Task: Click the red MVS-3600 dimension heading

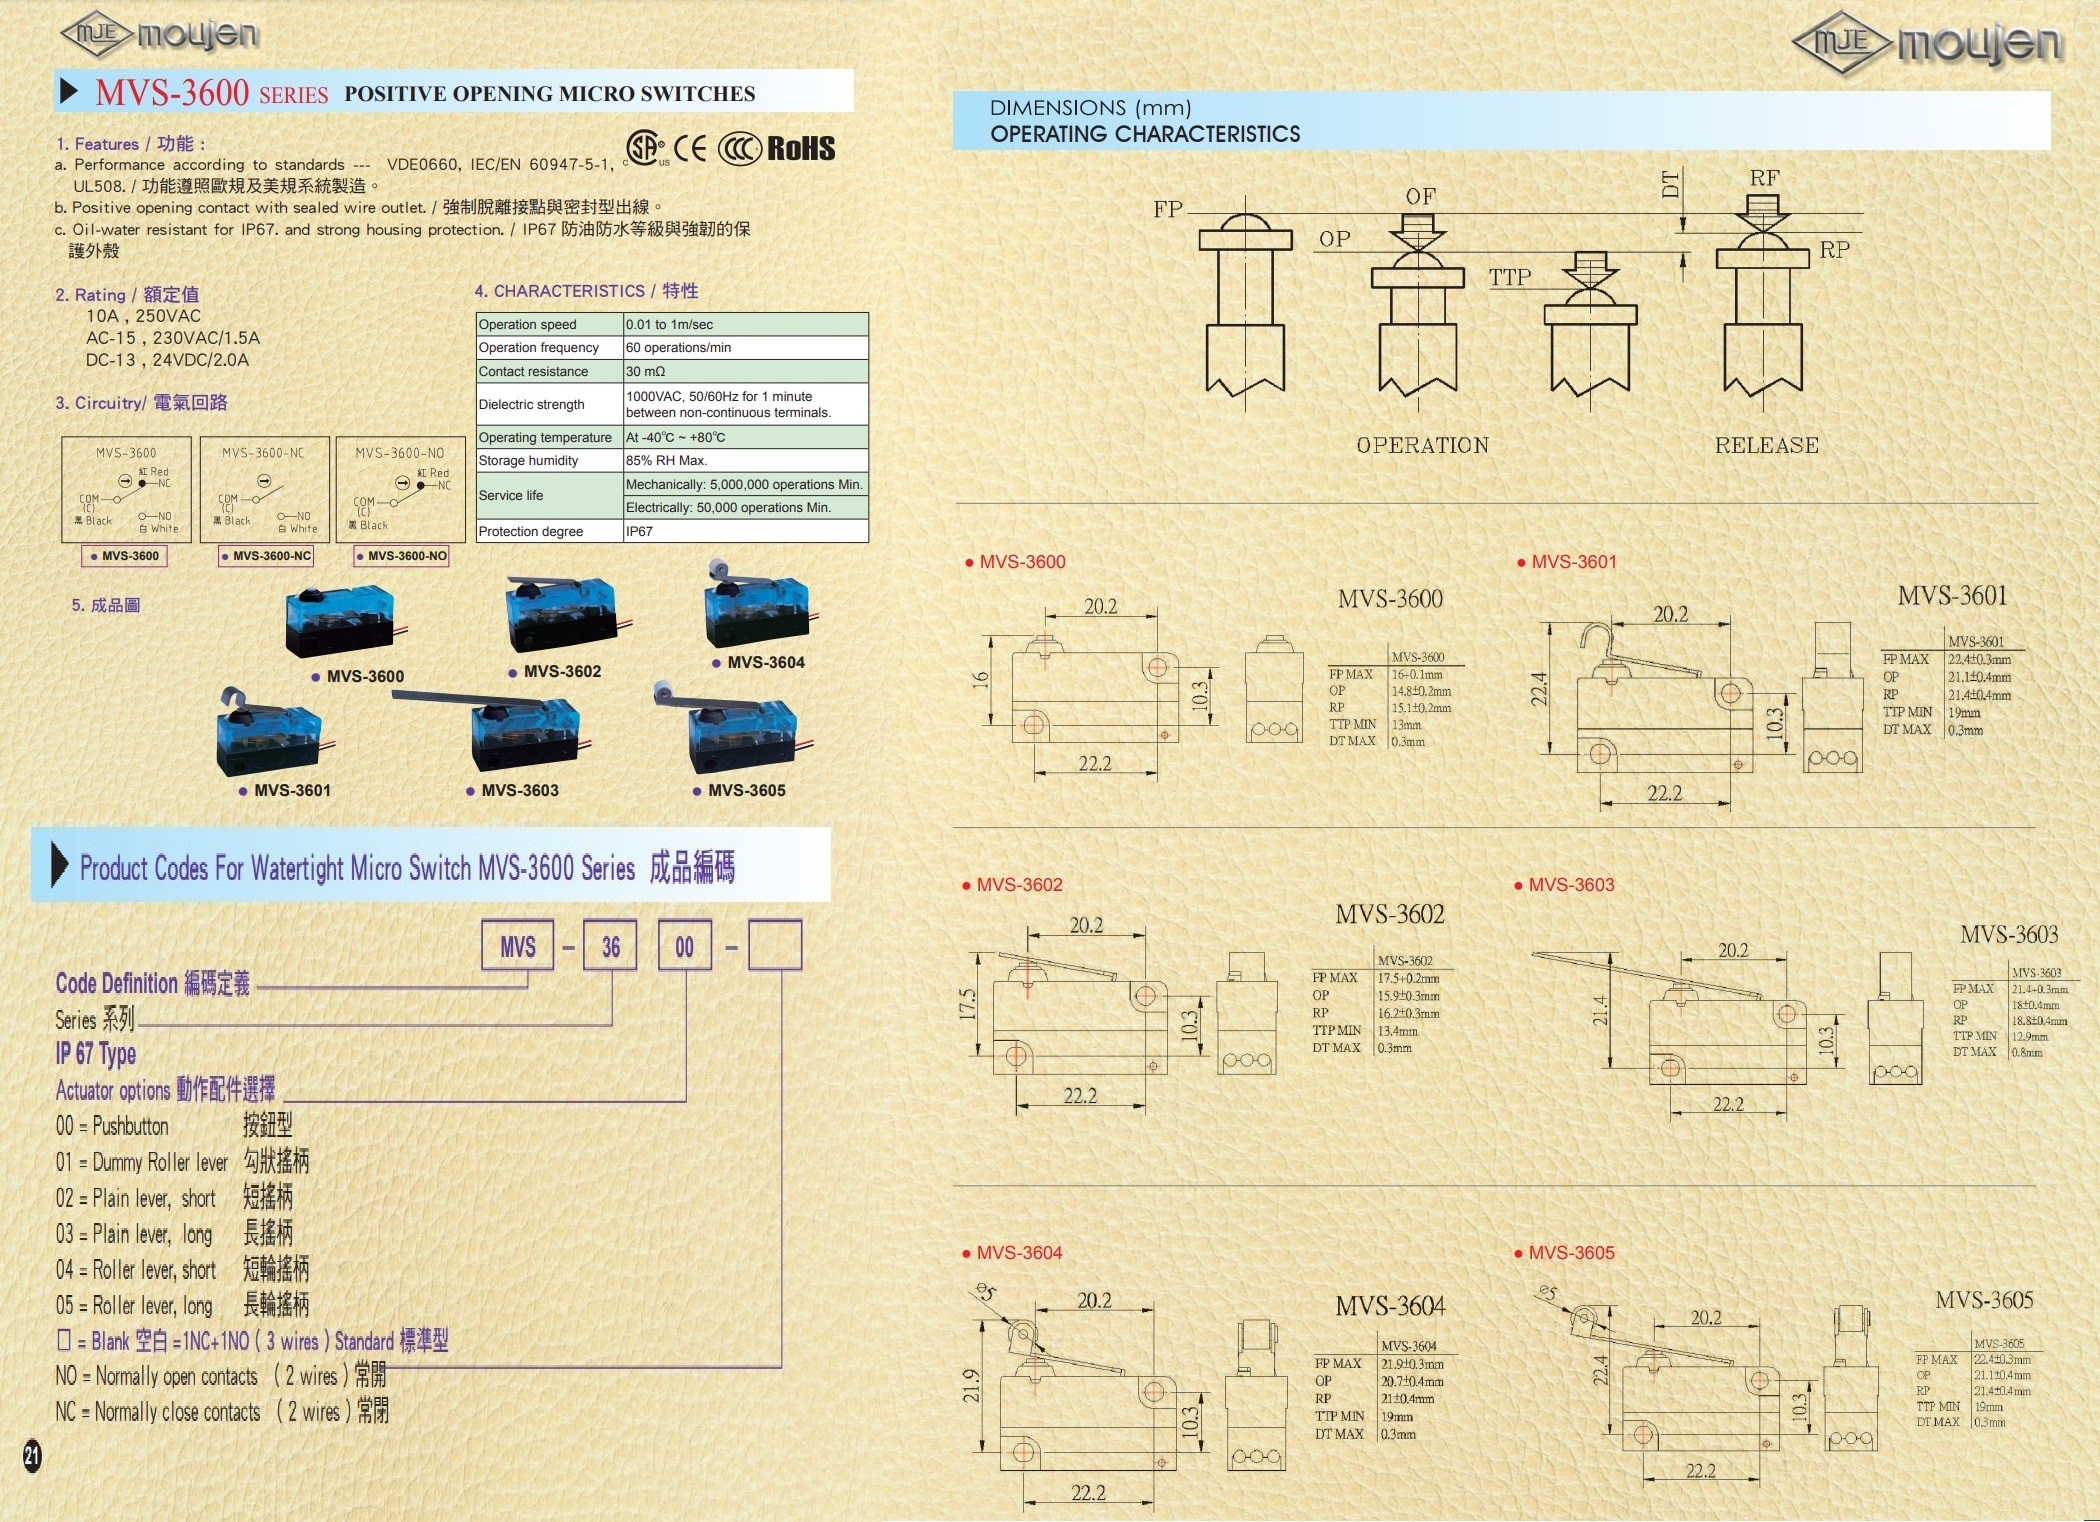Action: pyautogui.click(x=1015, y=562)
